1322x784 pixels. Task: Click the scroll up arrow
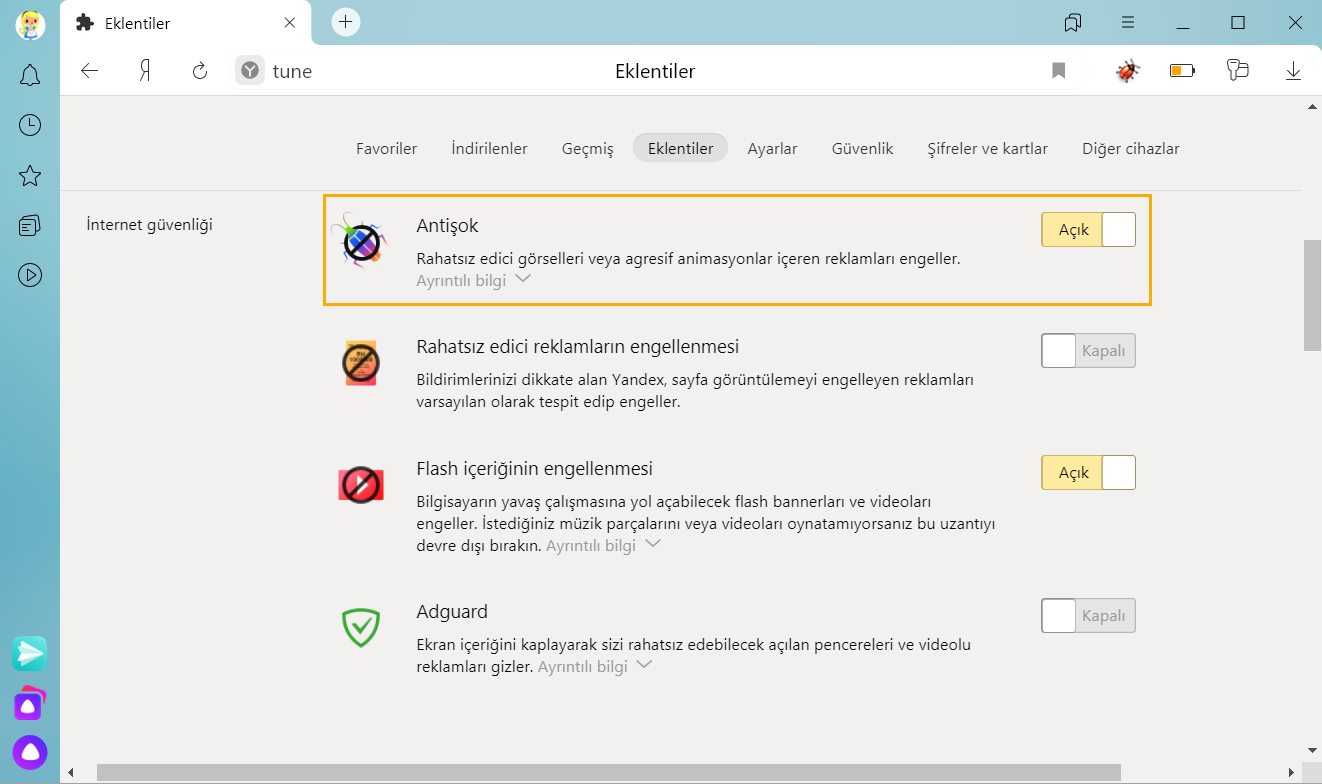[1312, 105]
